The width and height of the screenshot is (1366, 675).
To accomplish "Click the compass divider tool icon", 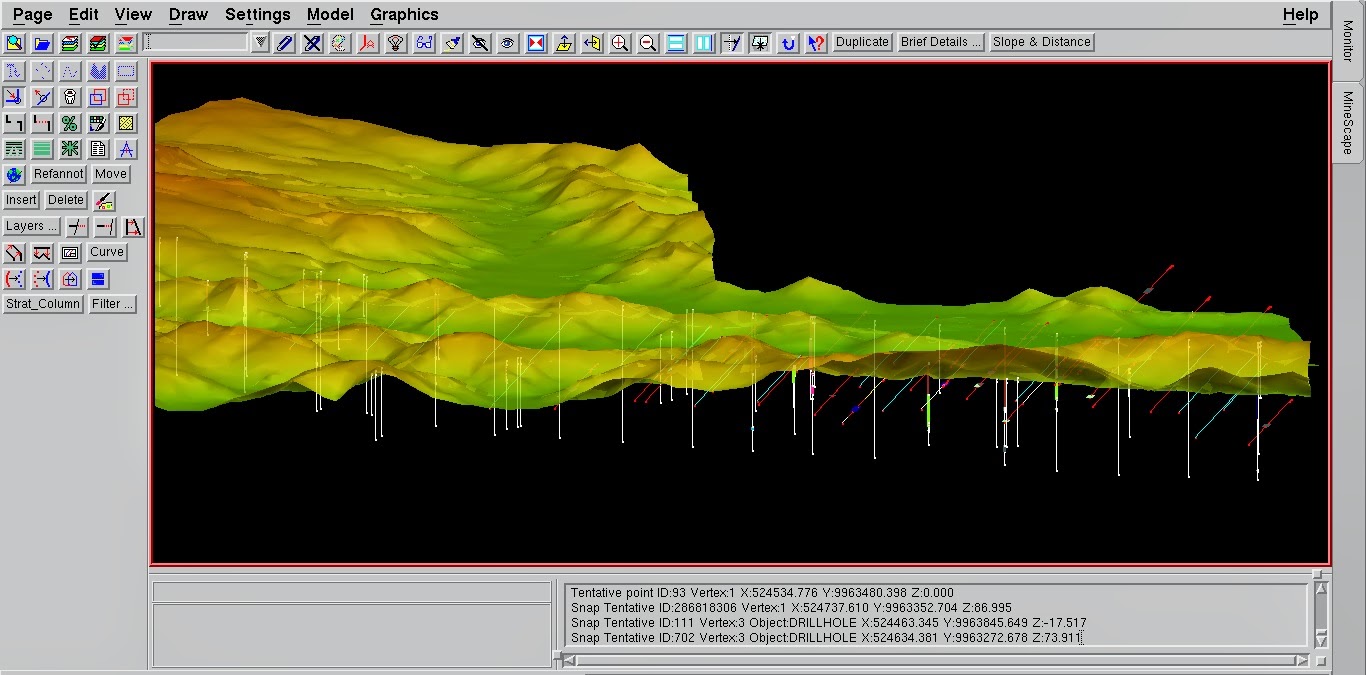I will pos(126,150).
